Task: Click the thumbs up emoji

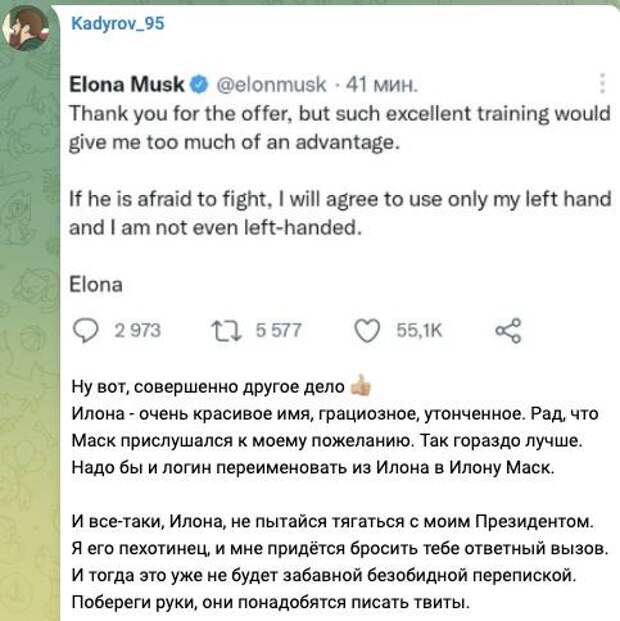Action: (x=361, y=385)
